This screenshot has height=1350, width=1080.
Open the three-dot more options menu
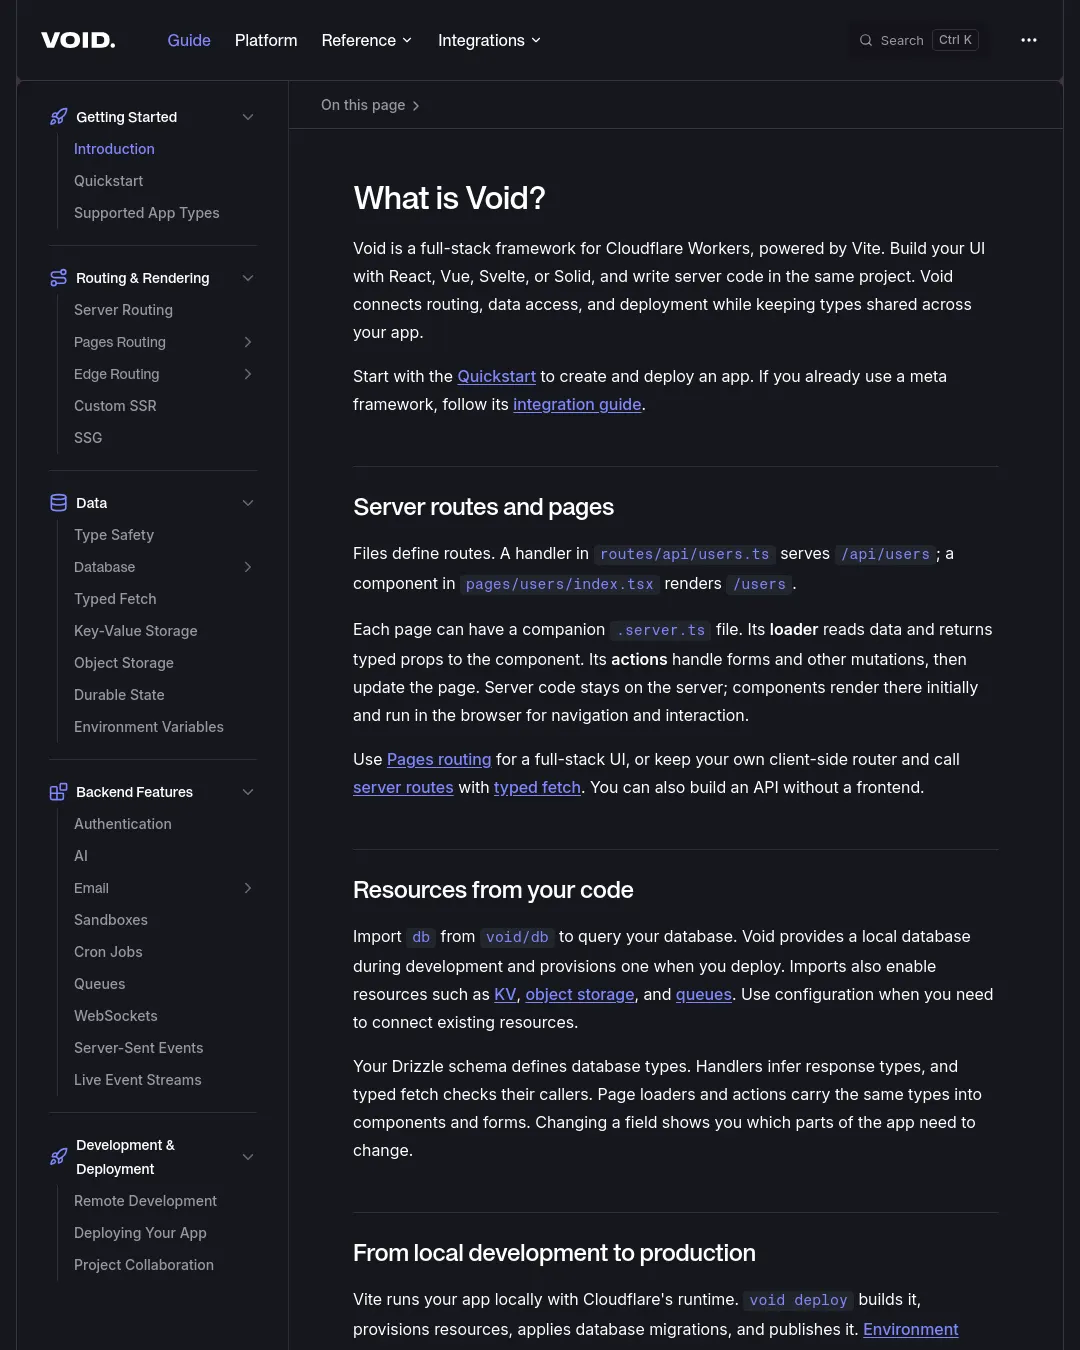[1029, 40]
